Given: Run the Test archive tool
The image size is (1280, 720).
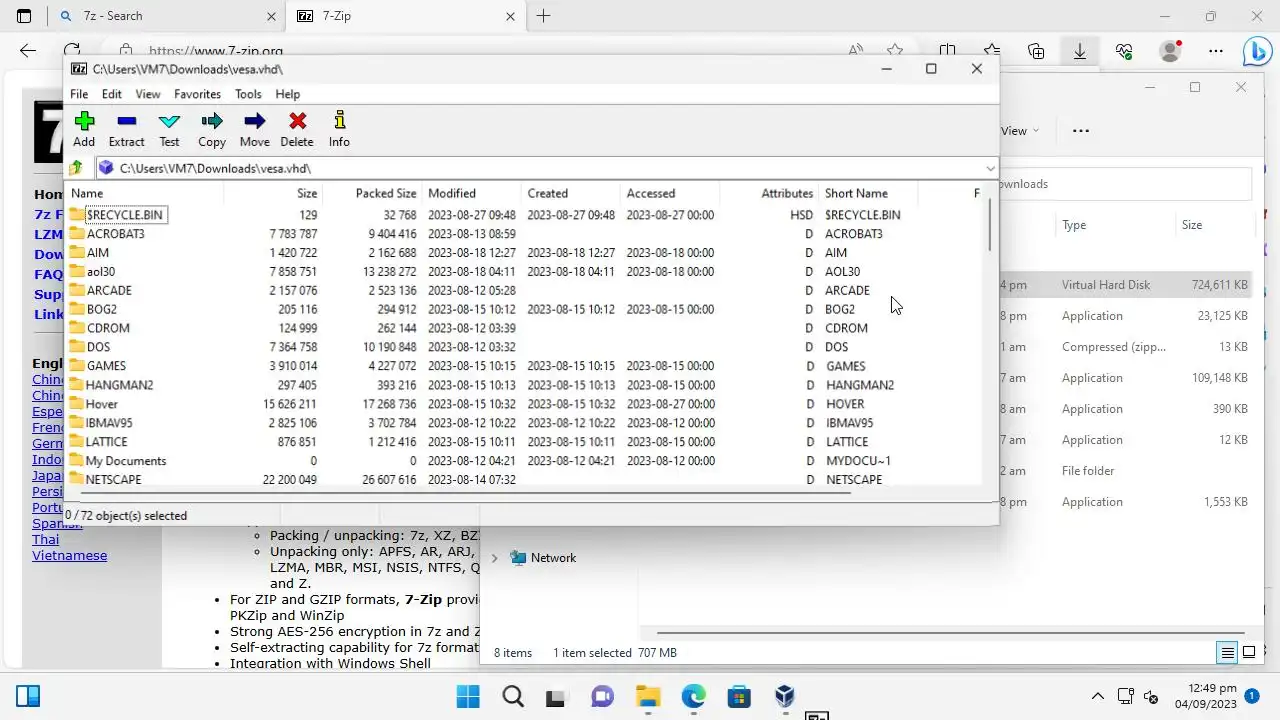Looking at the screenshot, I should [169, 121].
